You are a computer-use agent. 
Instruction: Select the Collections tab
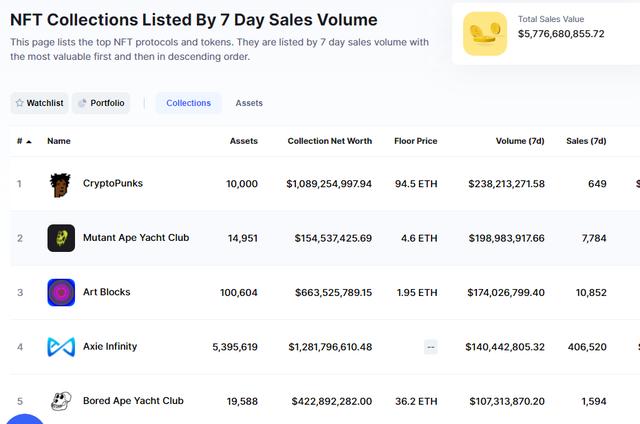188,103
